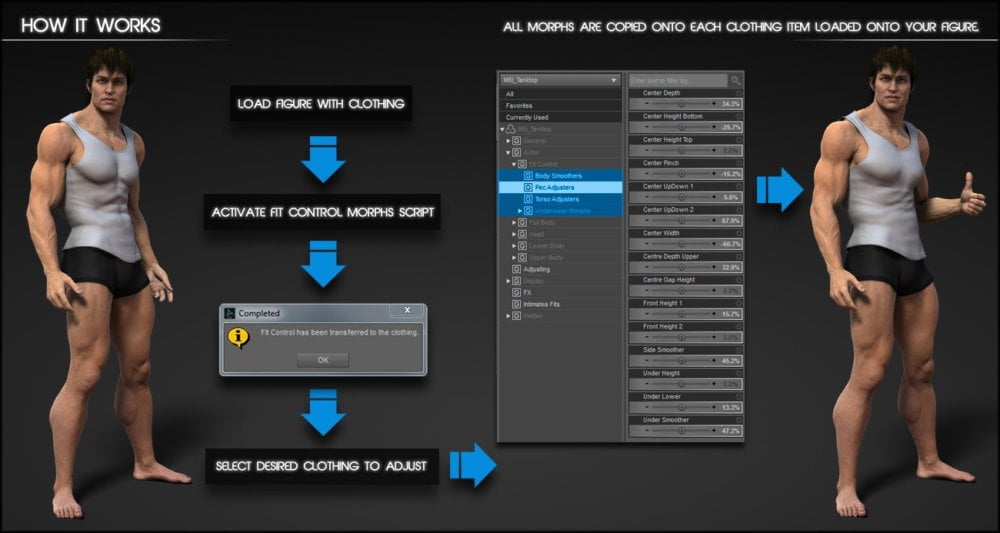Click the group icon beside General
This screenshot has height=533, width=1000.
coord(517,140)
